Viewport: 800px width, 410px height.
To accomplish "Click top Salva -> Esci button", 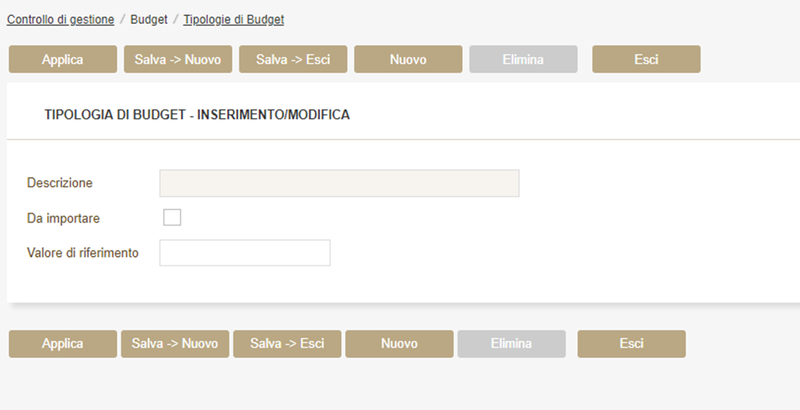I will click(292, 59).
